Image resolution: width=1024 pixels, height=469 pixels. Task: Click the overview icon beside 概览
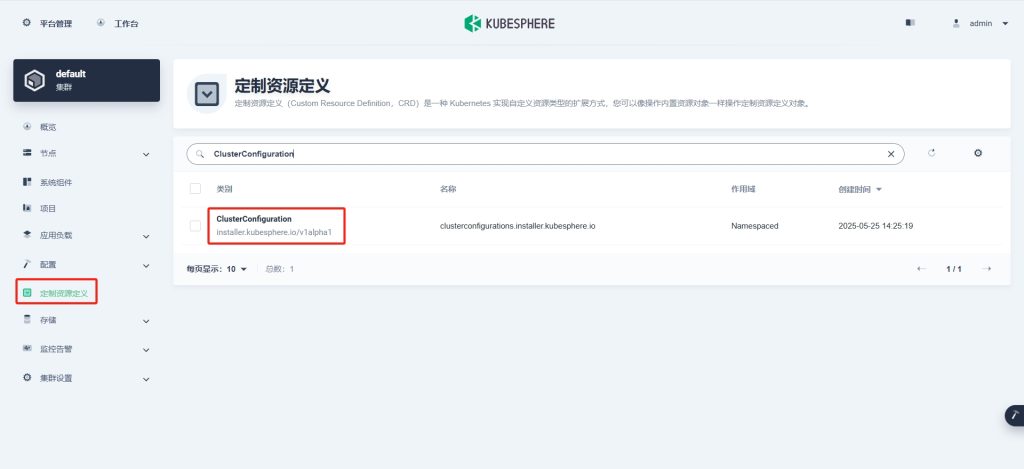pyautogui.click(x=27, y=127)
